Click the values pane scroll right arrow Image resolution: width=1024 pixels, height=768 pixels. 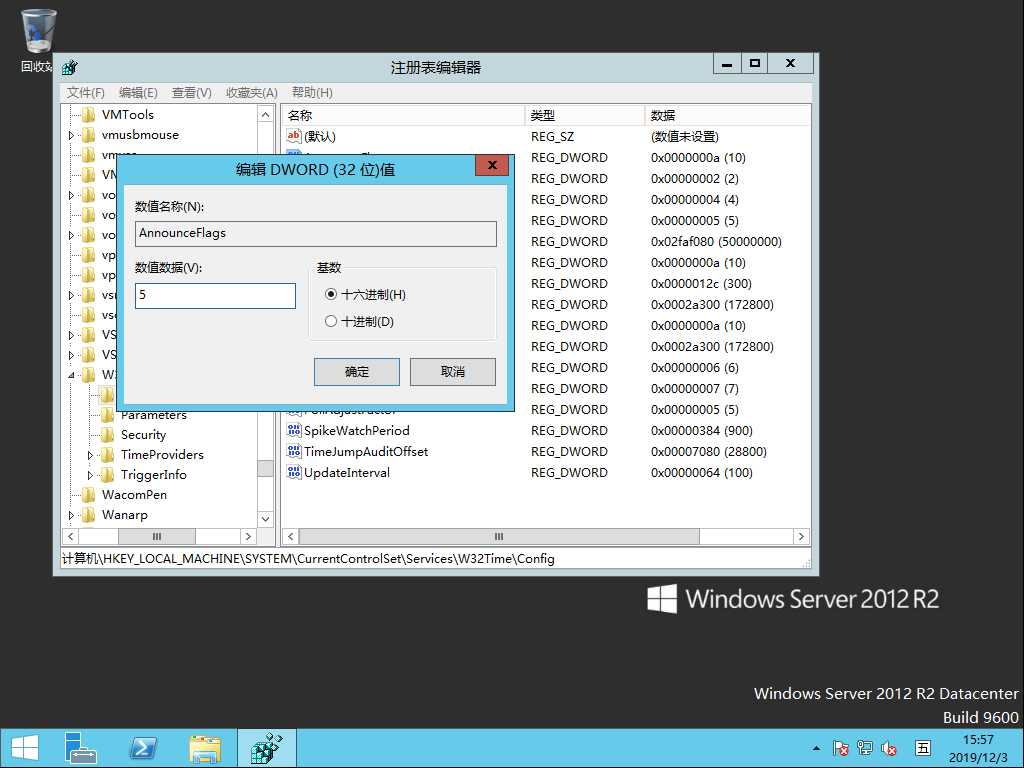pyautogui.click(x=801, y=537)
